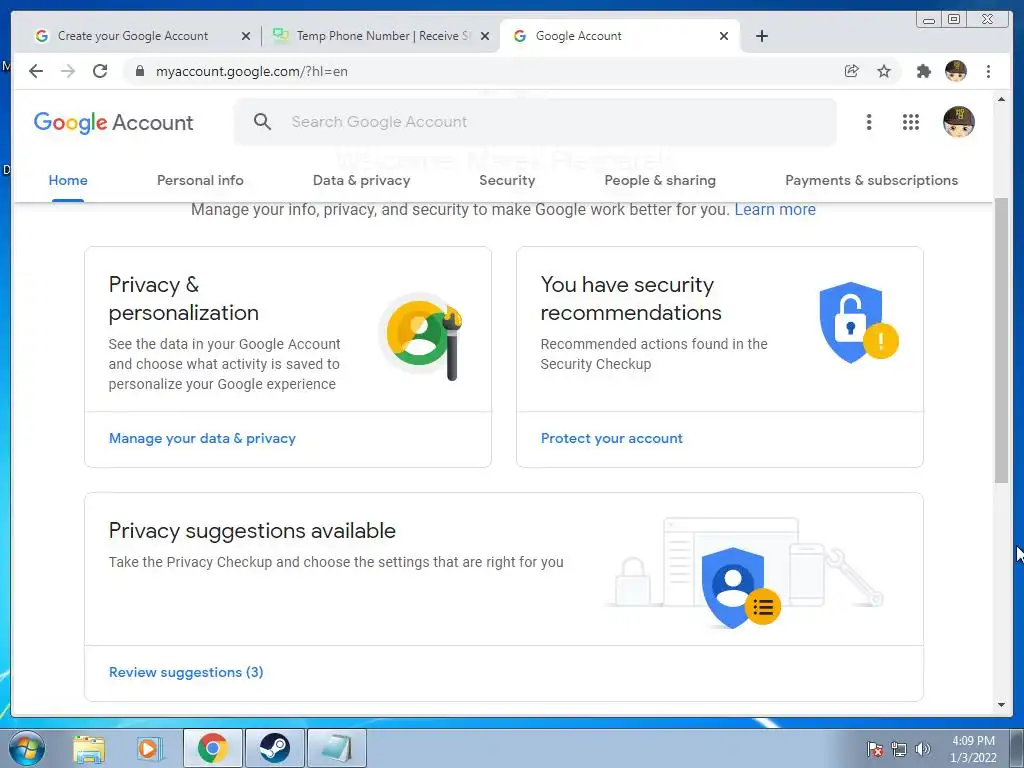Open the Windows Start button
The width and height of the screenshot is (1024, 768).
pos(26,748)
